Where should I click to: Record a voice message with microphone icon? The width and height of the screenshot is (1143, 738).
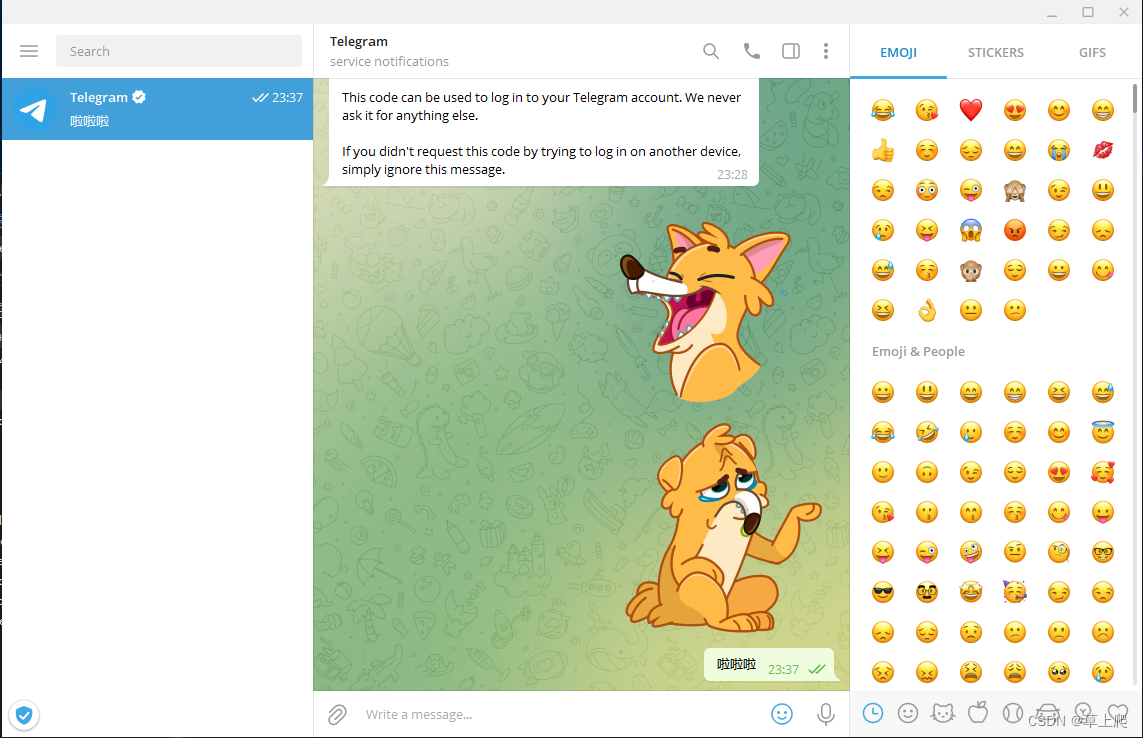coord(826,715)
